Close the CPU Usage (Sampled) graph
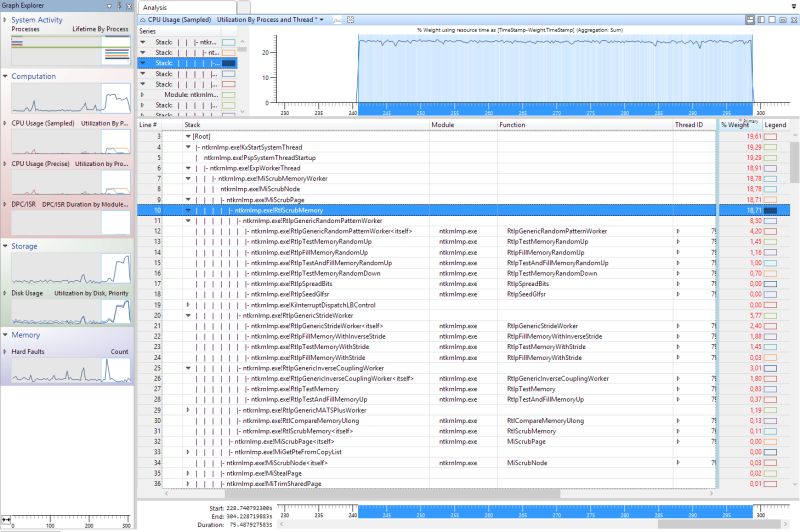The width and height of the screenshot is (800, 532). coord(794,20)
